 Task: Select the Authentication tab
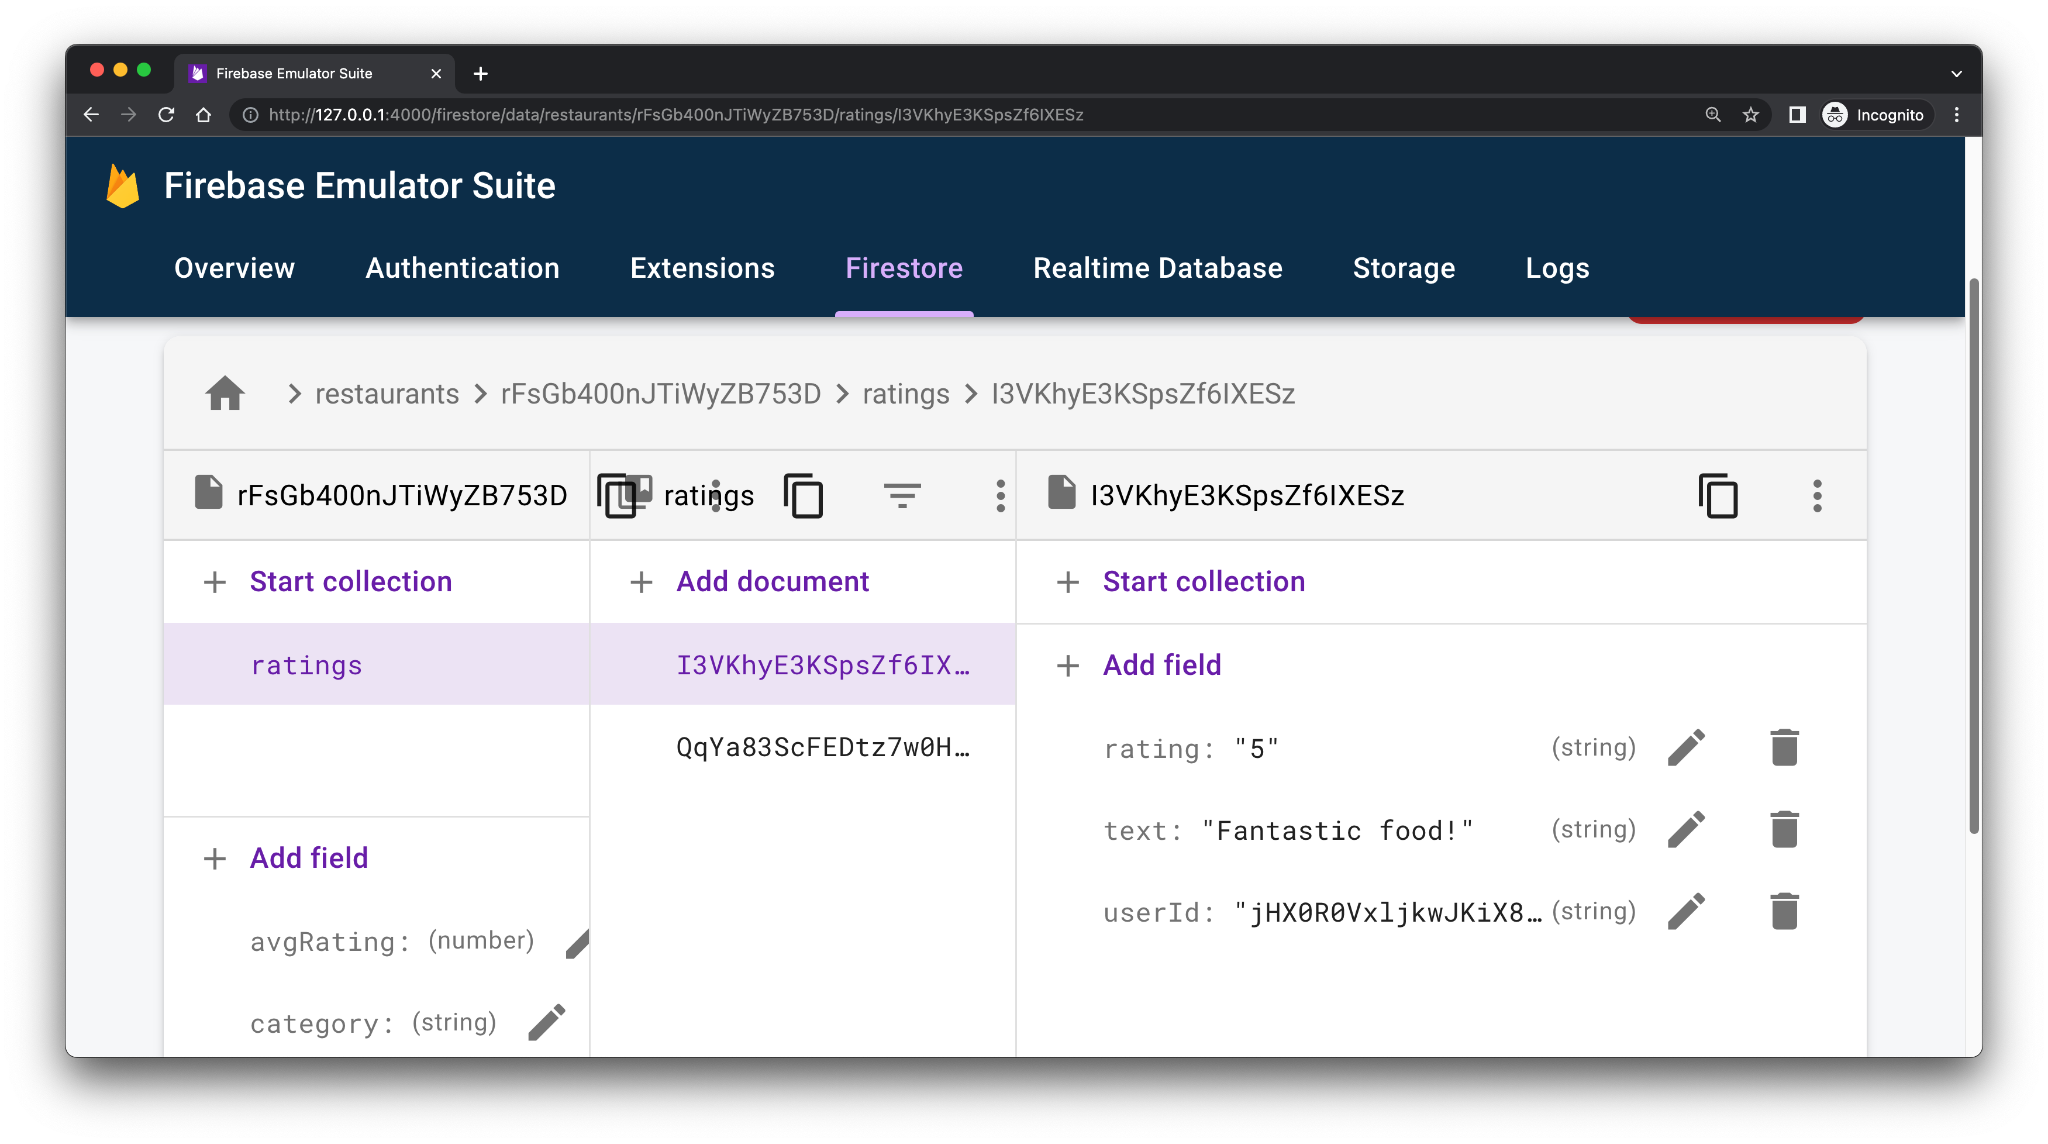pyautogui.click(x=461, y=267)
